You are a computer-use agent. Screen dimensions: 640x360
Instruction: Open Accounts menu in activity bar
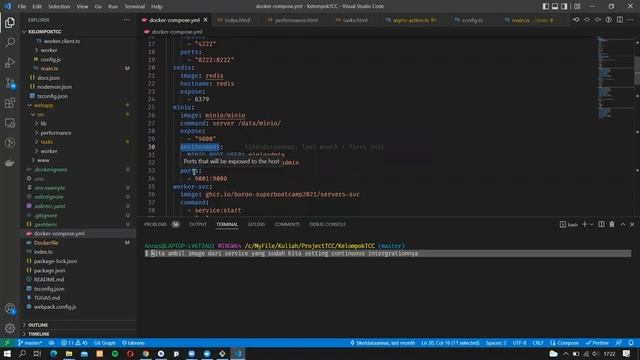10,309
